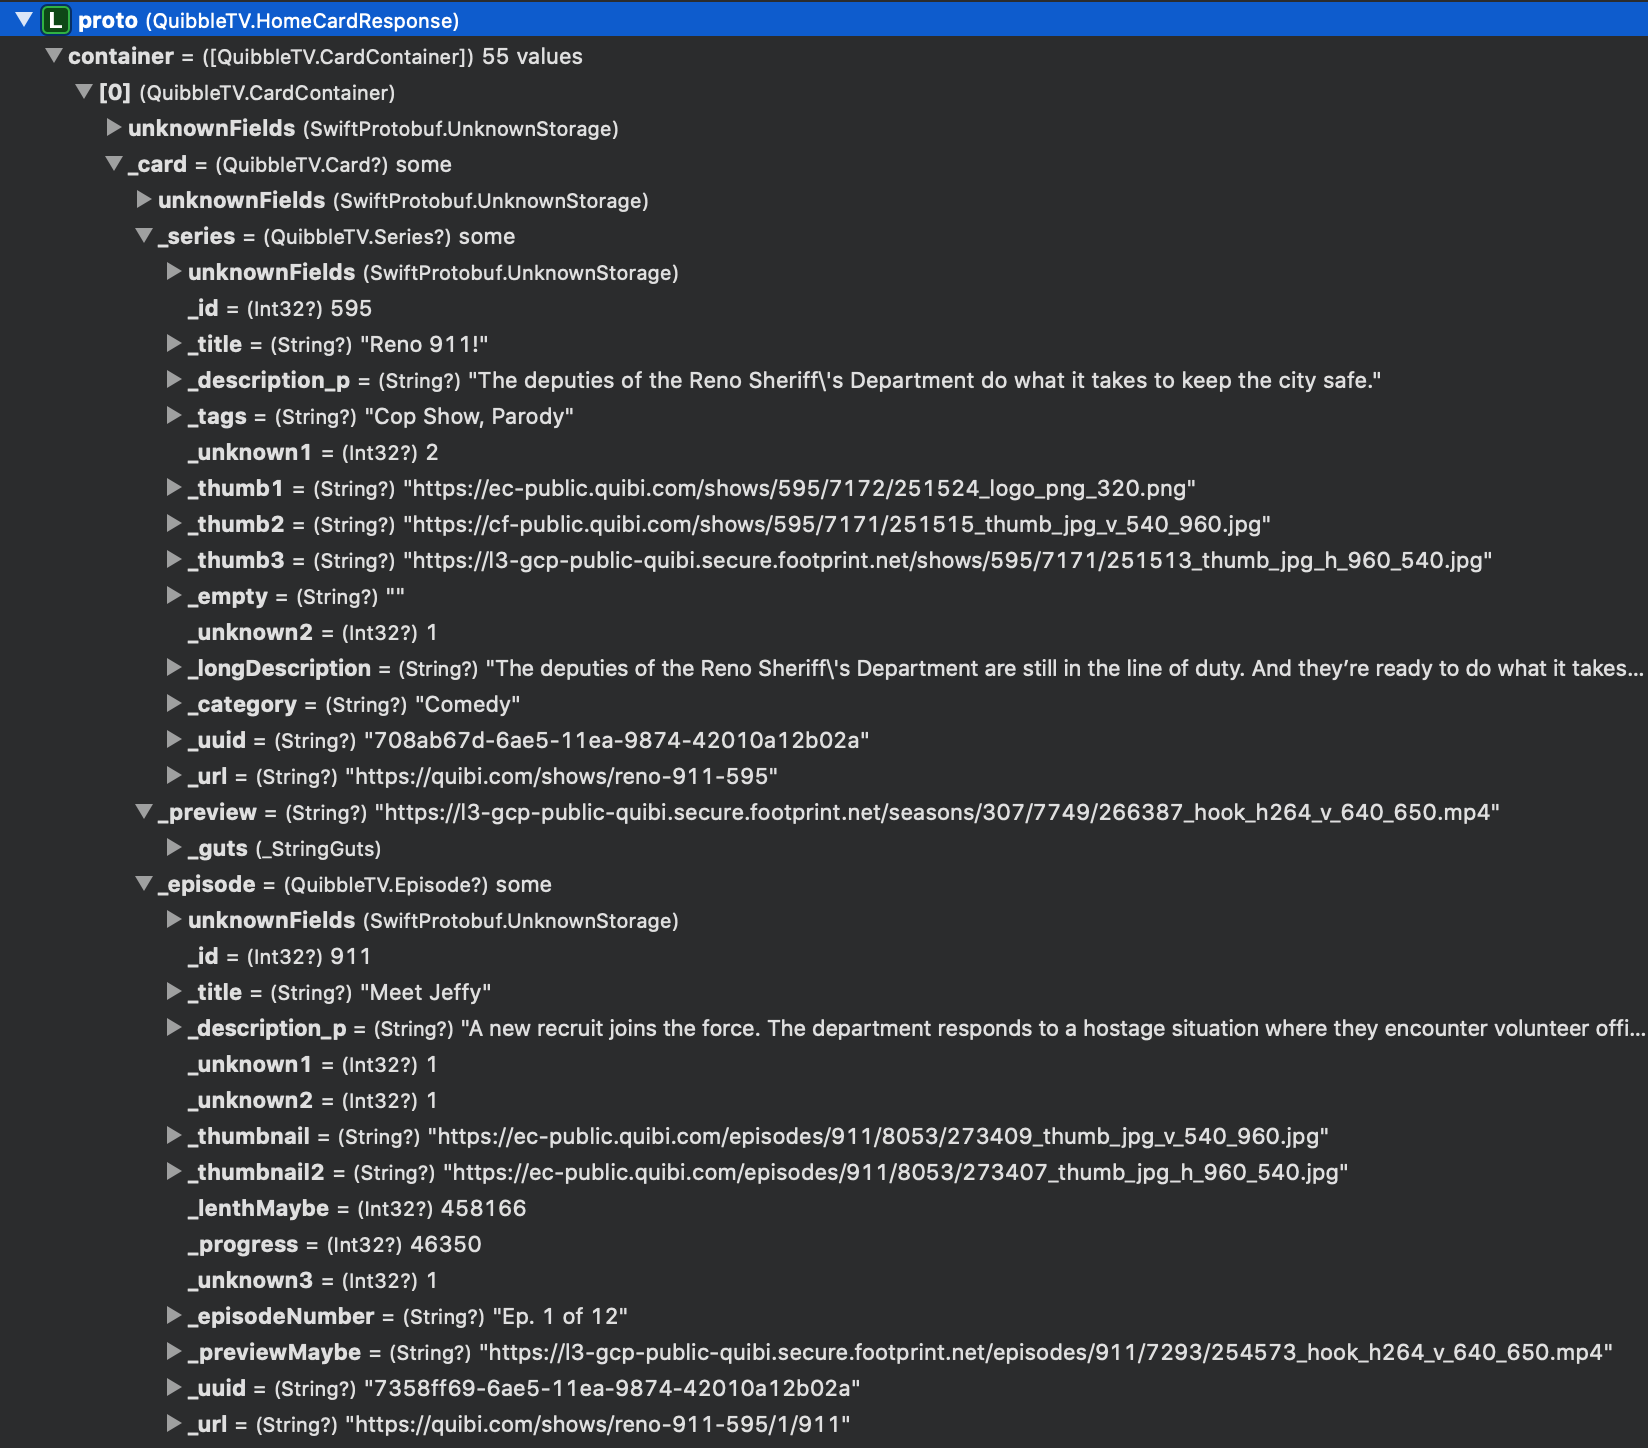
Task: Expand the _tags "Cop Show, Parody" row
Action: [x=174, y=415]
